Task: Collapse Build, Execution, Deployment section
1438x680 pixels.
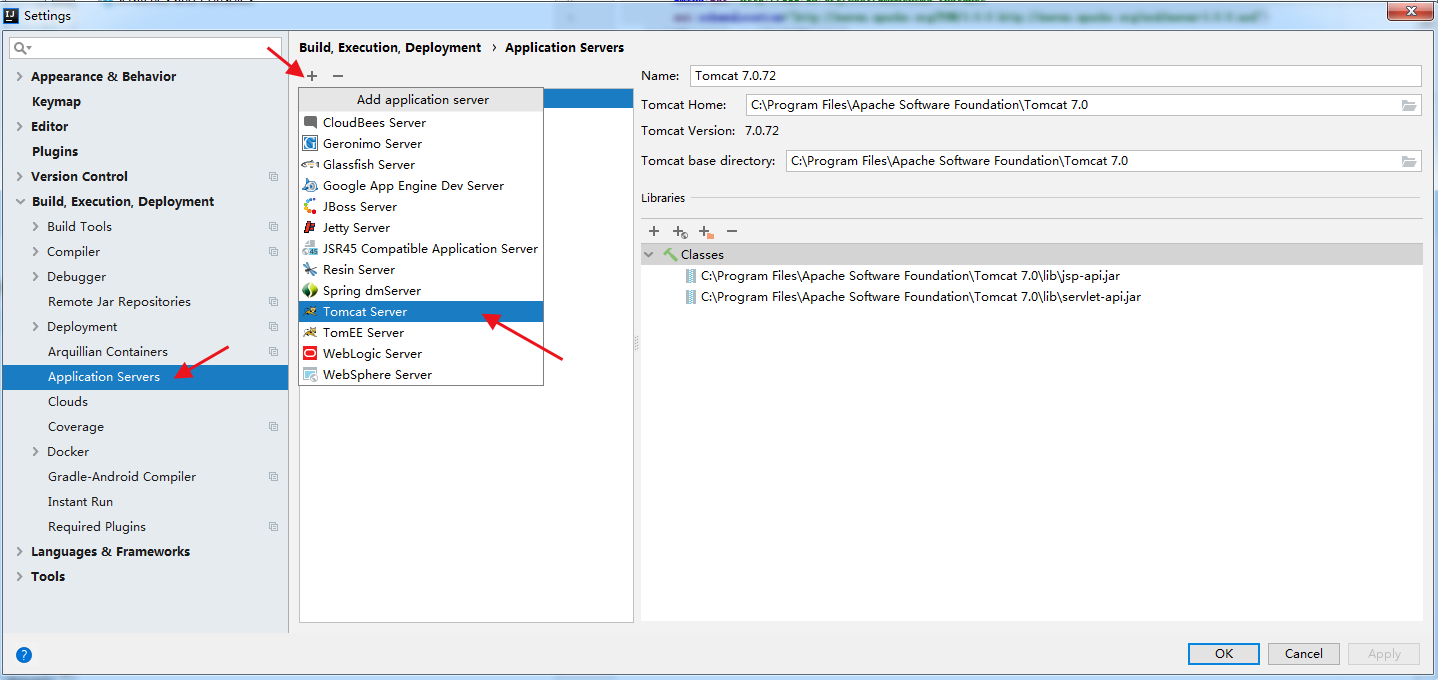Action: pyautogui.click(x=20, y=201)
